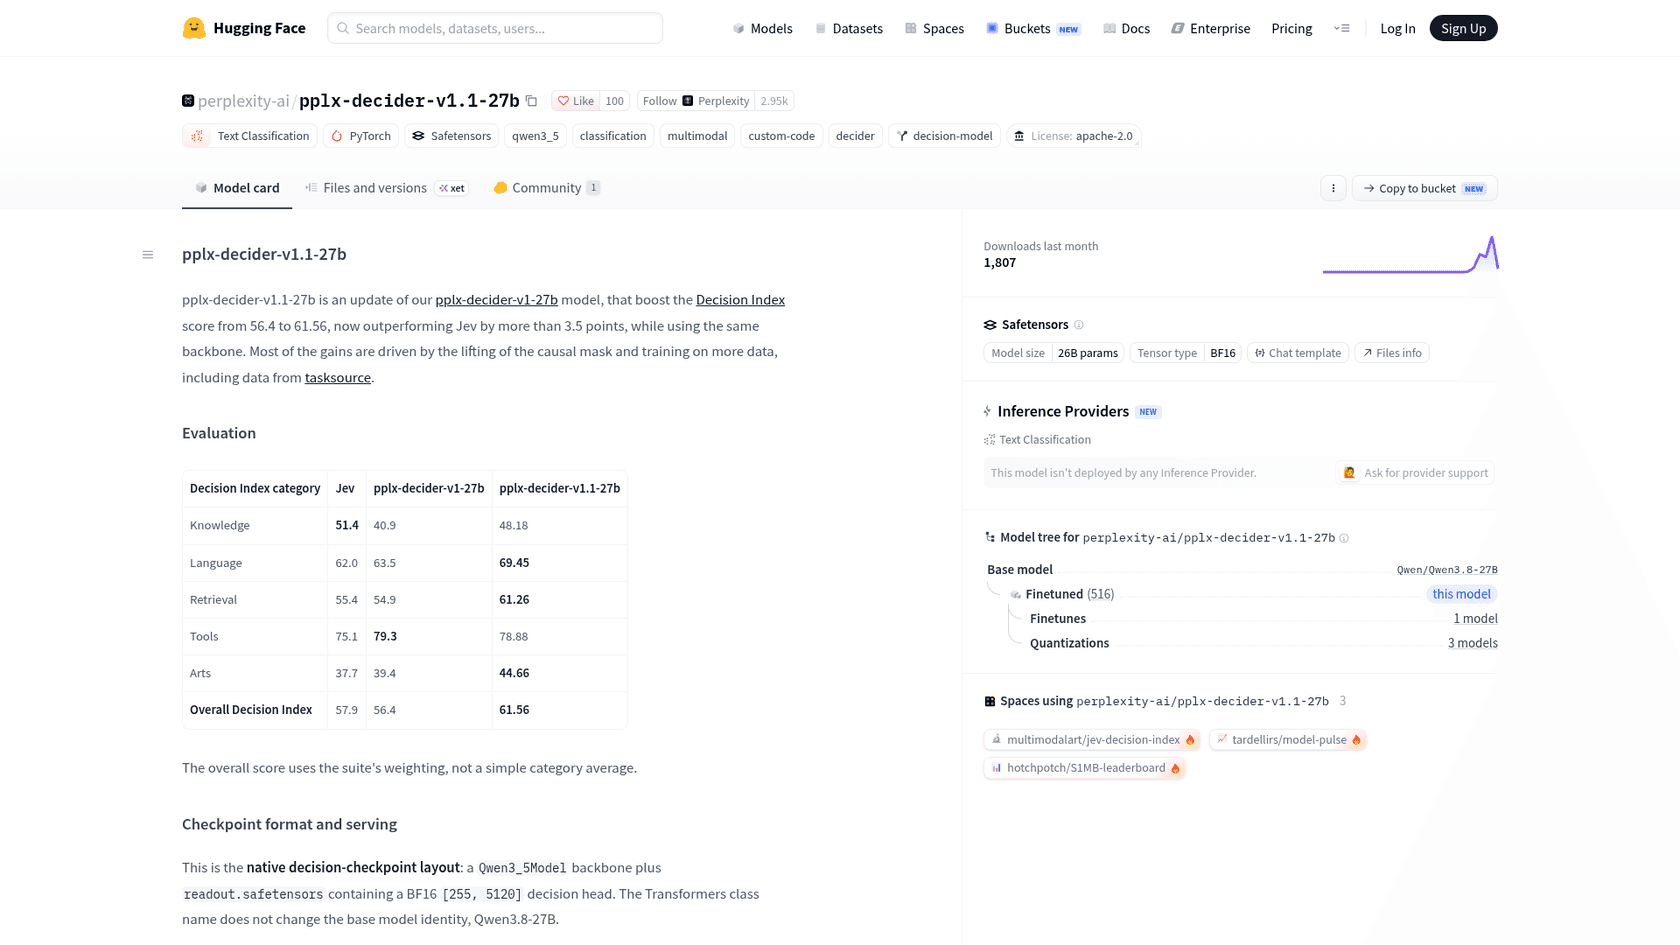This screenshot has height=945, width=1680.
Task: Open the Text Classification tag
Action: pyautogui.click(x=250, y=136)
